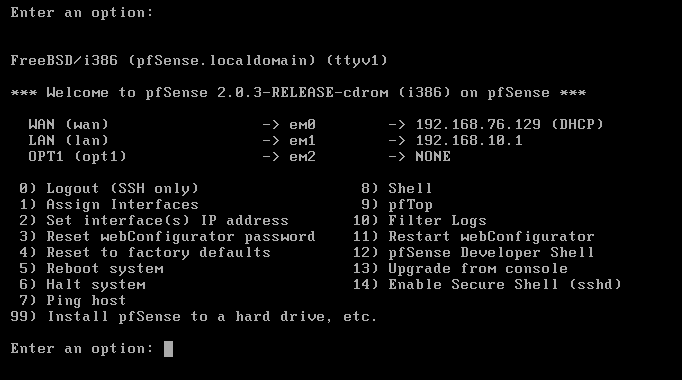Click the LAN IP address 192.168.10.1
Screen dimensions: 682x380
(x=469, y=141)
